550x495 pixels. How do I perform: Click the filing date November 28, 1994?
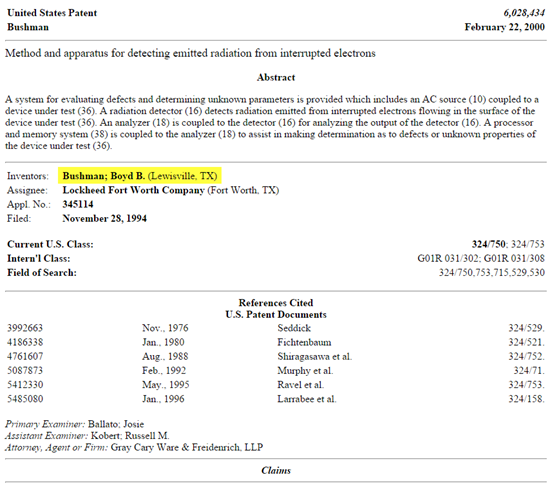[105, 219]
